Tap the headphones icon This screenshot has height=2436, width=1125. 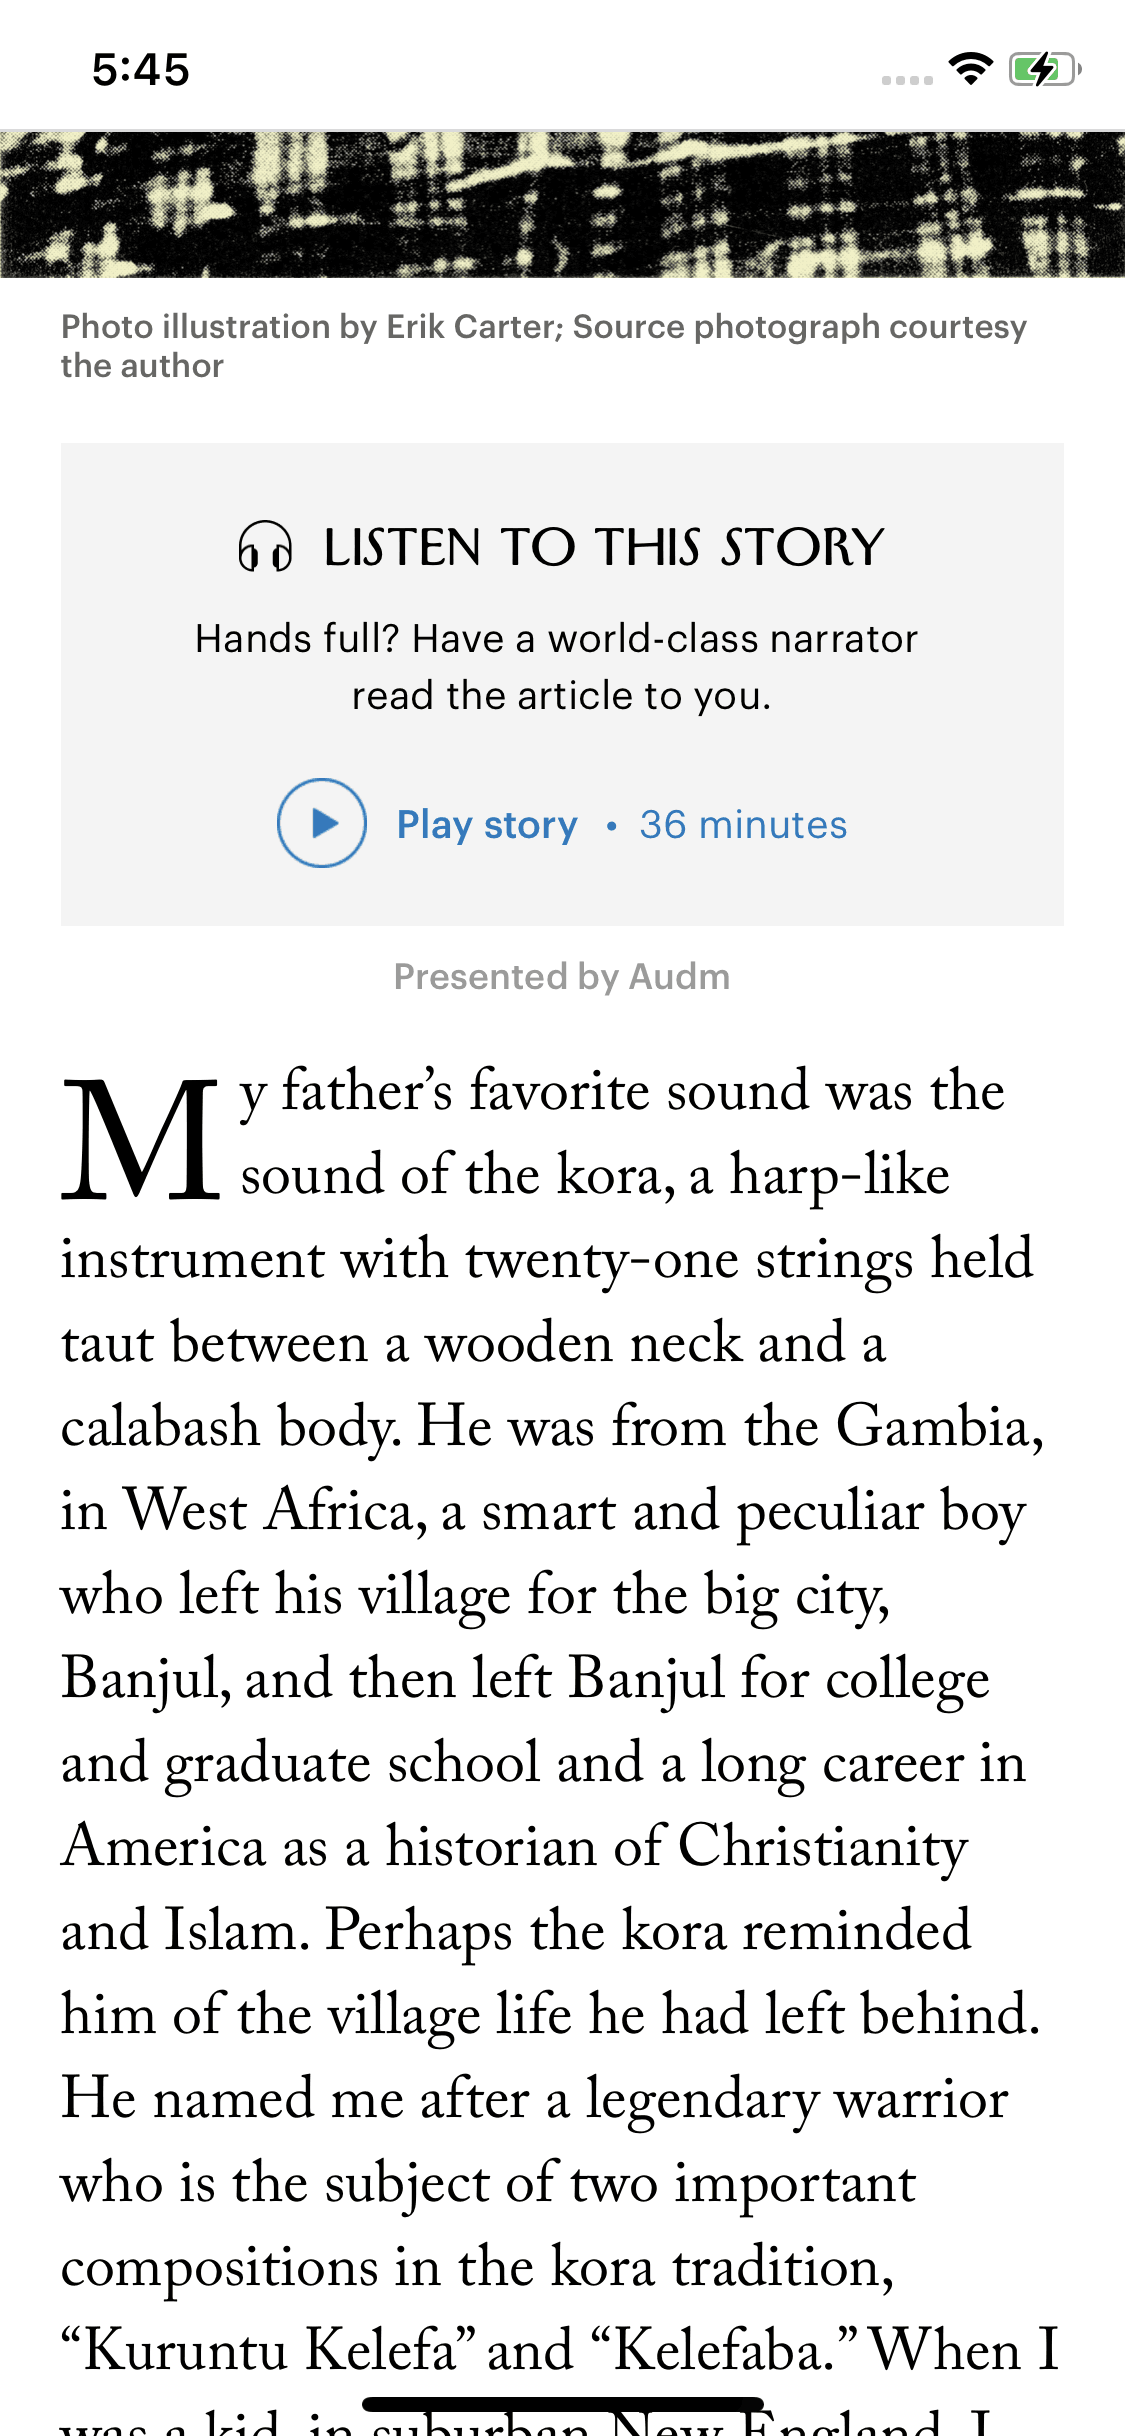(265, 547)
